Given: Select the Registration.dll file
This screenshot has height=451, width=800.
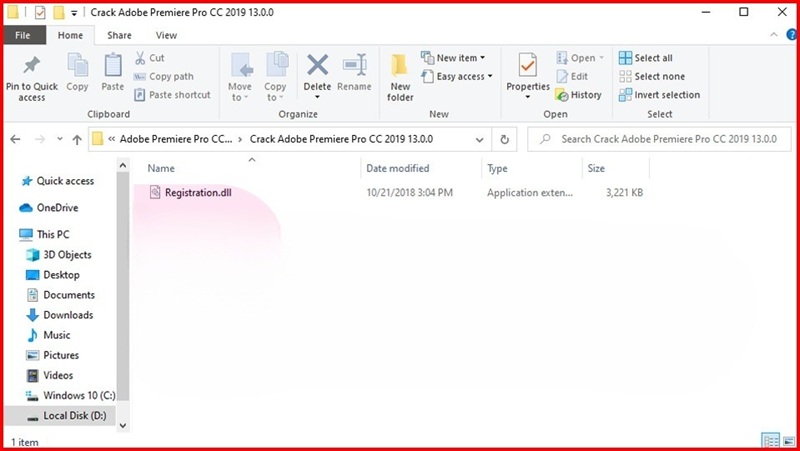Looking at the screenshot, I should [197, 192].
